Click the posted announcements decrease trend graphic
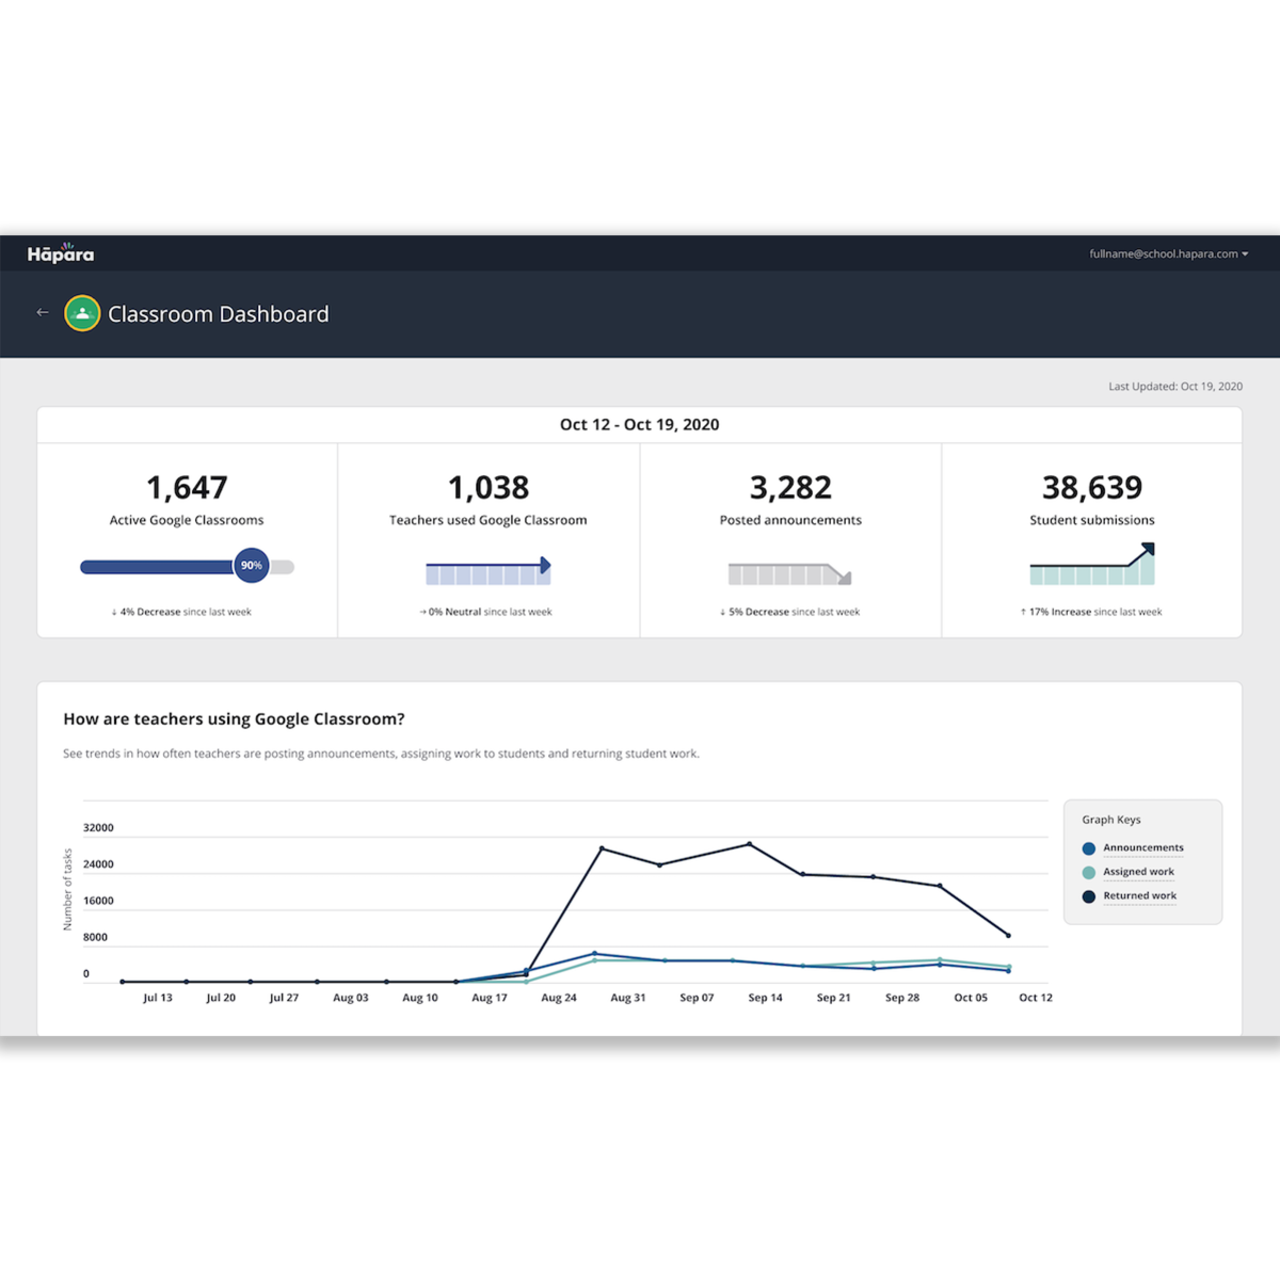 tap(789, 574)
